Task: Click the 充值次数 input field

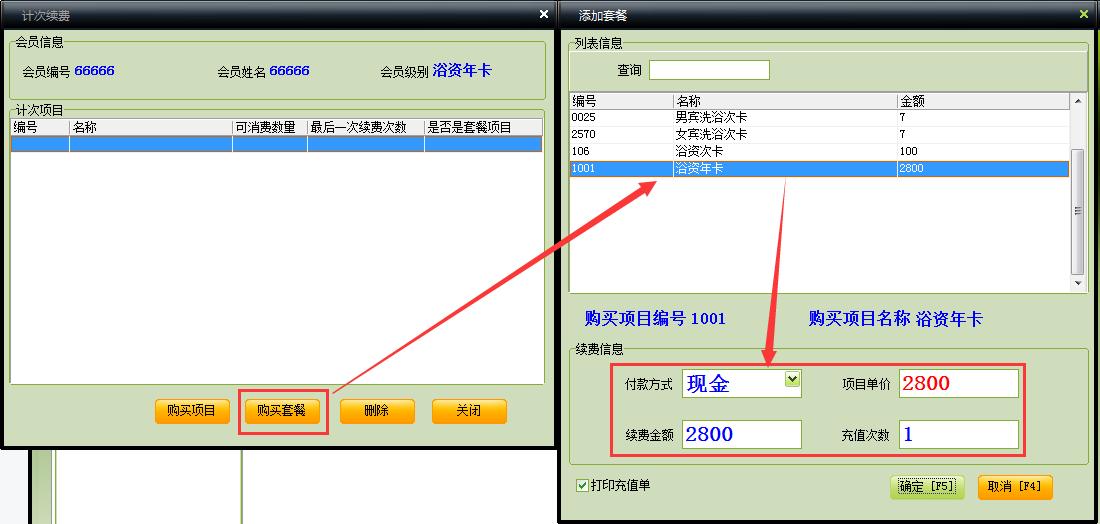Action: [x=958, y=434]
